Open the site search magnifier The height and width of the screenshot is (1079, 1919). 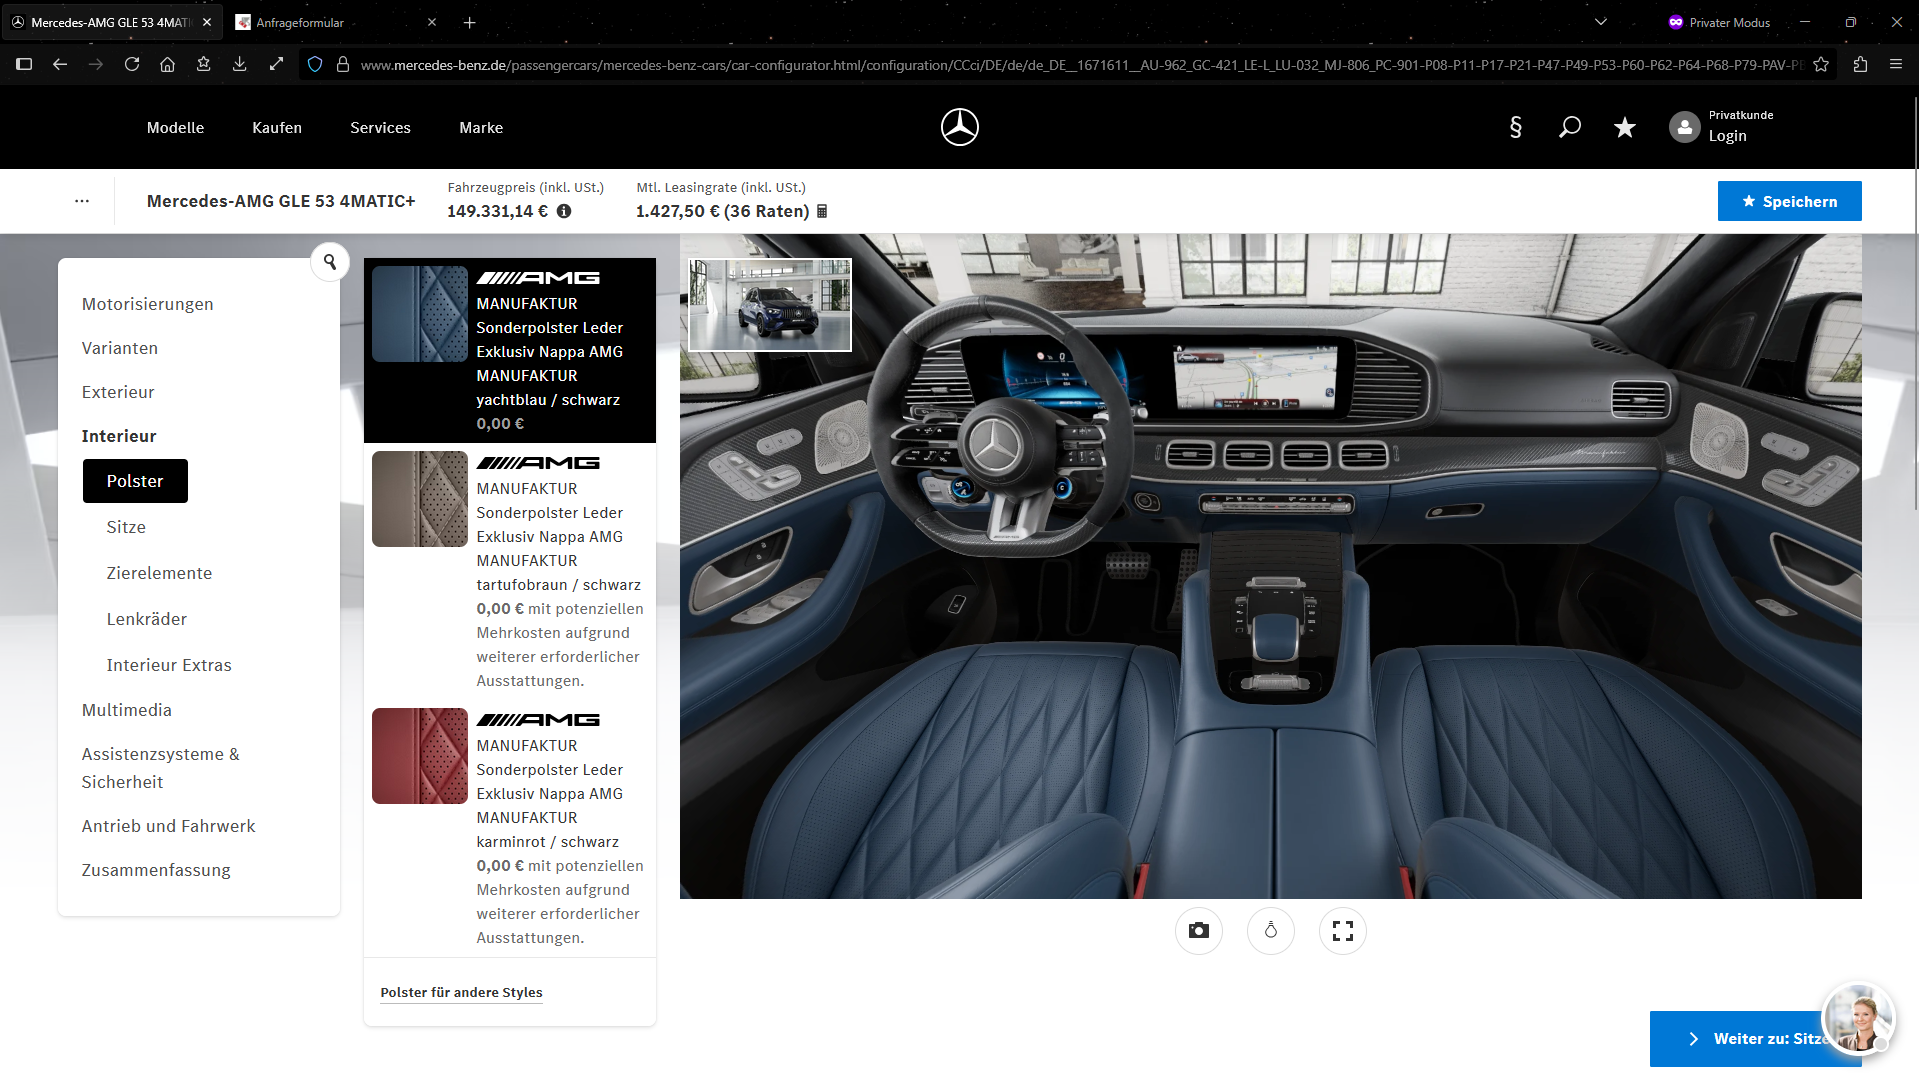(x=1569, y=127)
